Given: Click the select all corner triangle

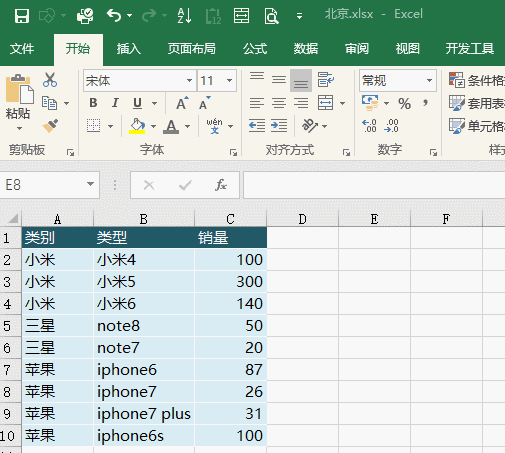Looking at the screenshot, I should (12, 219).
